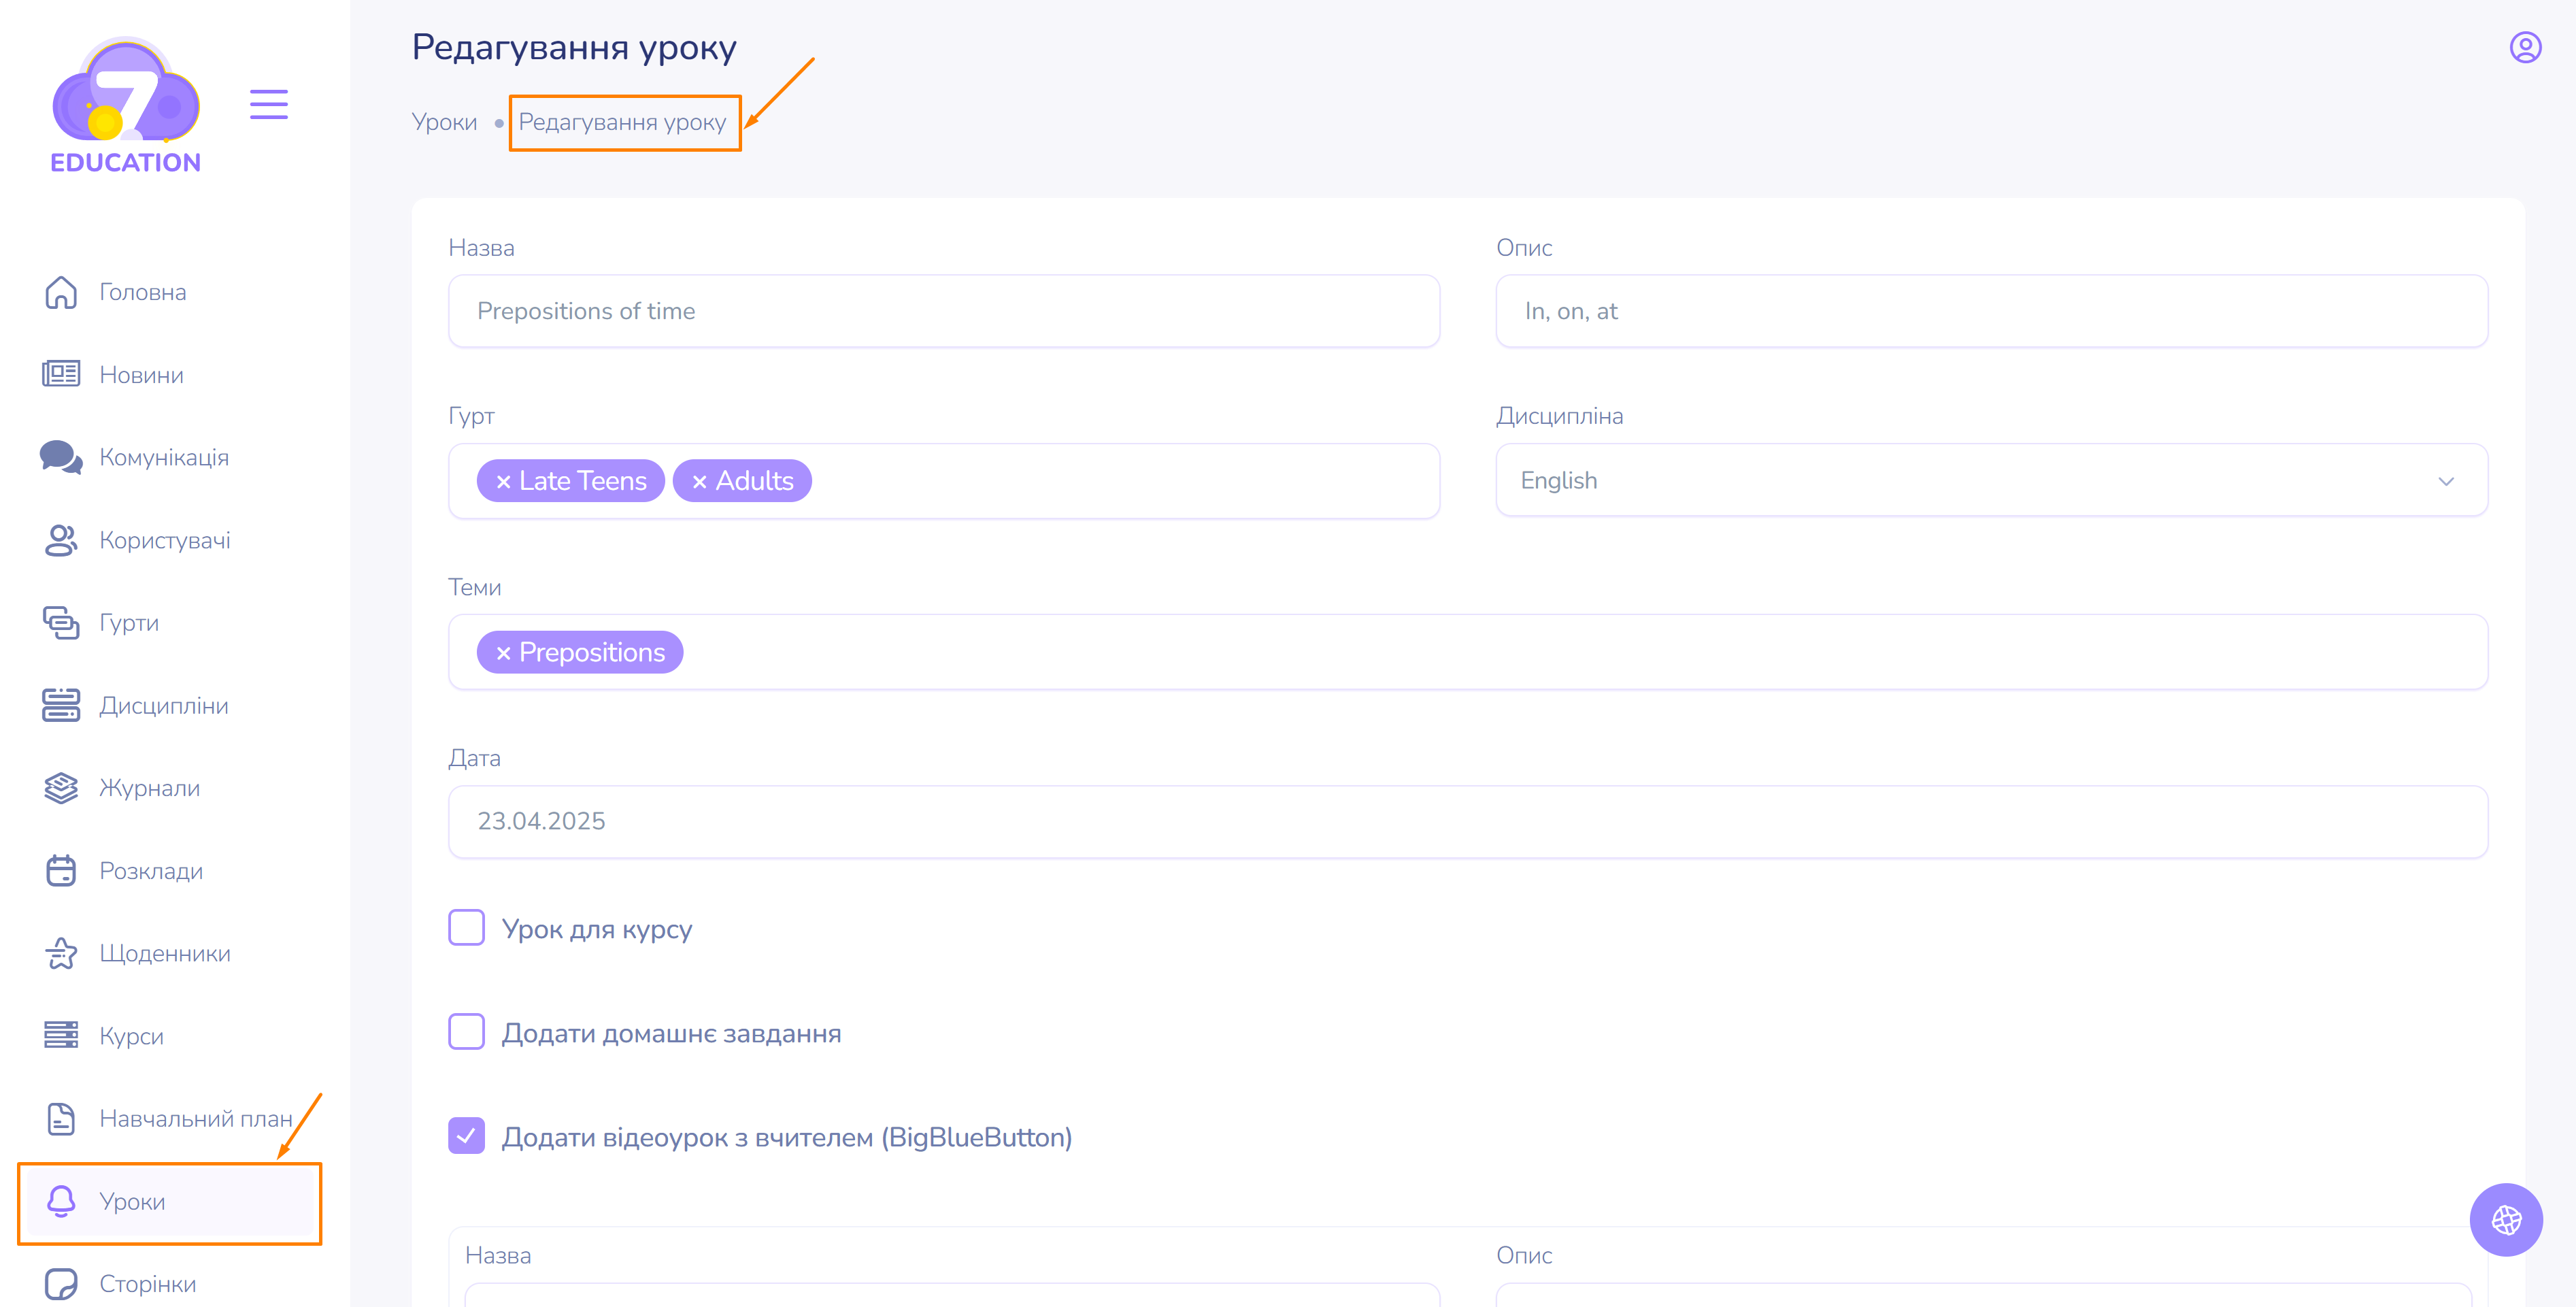Open Курси sidebar section
This screenshot has height=1307, width=2576.
[131, 1036]
